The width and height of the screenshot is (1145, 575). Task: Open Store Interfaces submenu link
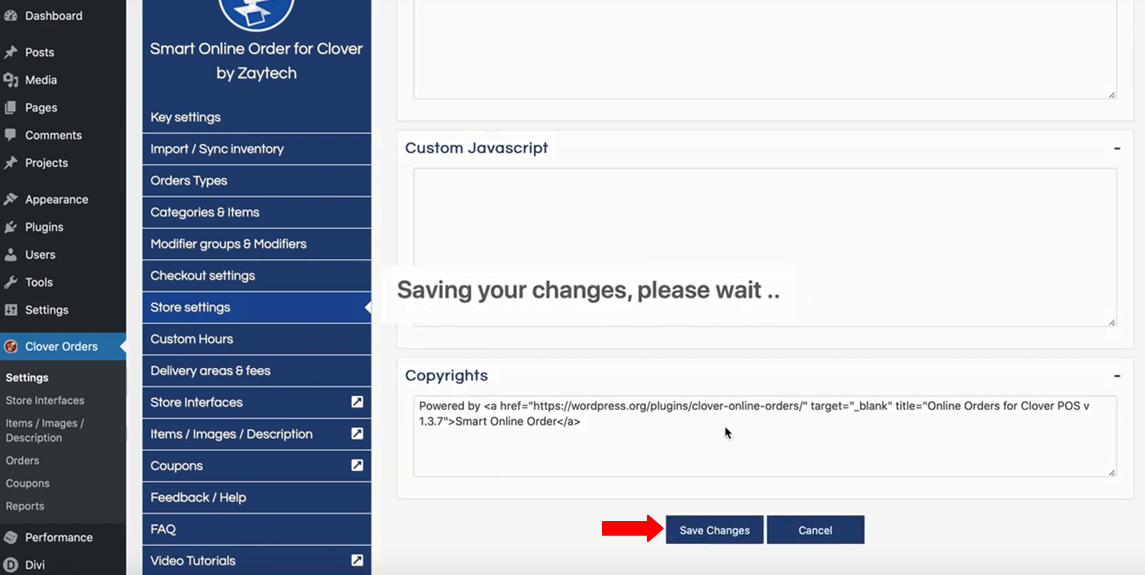[45, 400]
